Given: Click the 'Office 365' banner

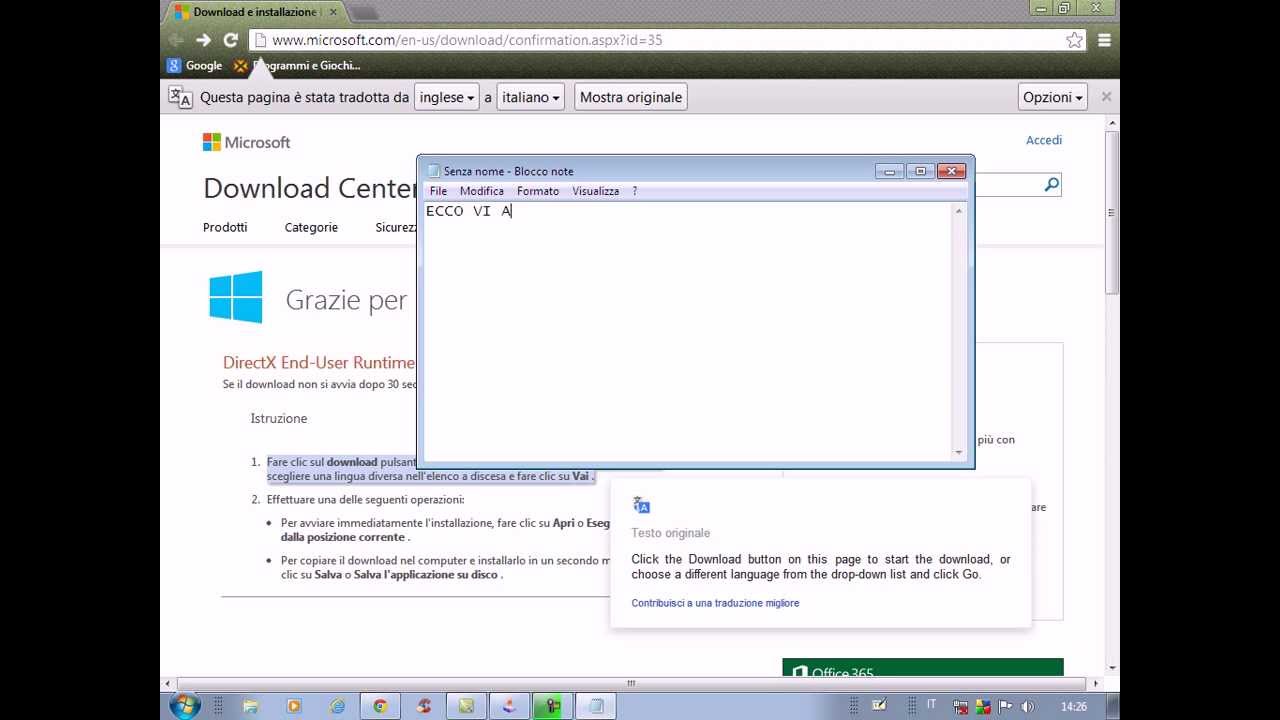Looking at the screenshot, I should [x=922, y=668].
